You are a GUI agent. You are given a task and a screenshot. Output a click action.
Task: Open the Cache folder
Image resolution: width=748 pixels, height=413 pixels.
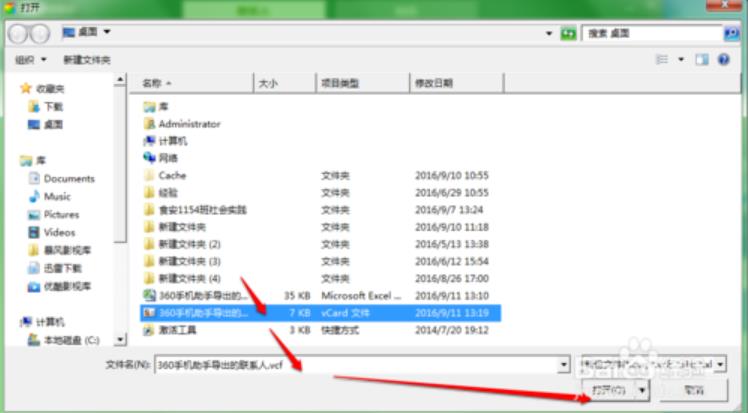(x=172, y=175)
